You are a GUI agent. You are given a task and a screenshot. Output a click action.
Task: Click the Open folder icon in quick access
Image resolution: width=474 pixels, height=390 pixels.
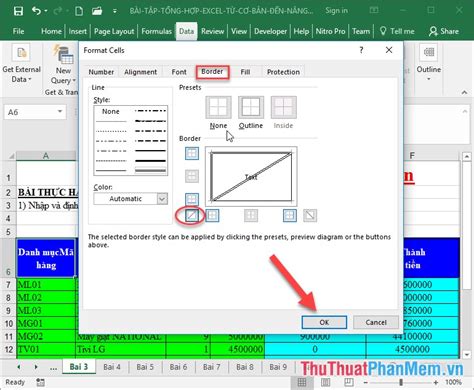point(97,11)
